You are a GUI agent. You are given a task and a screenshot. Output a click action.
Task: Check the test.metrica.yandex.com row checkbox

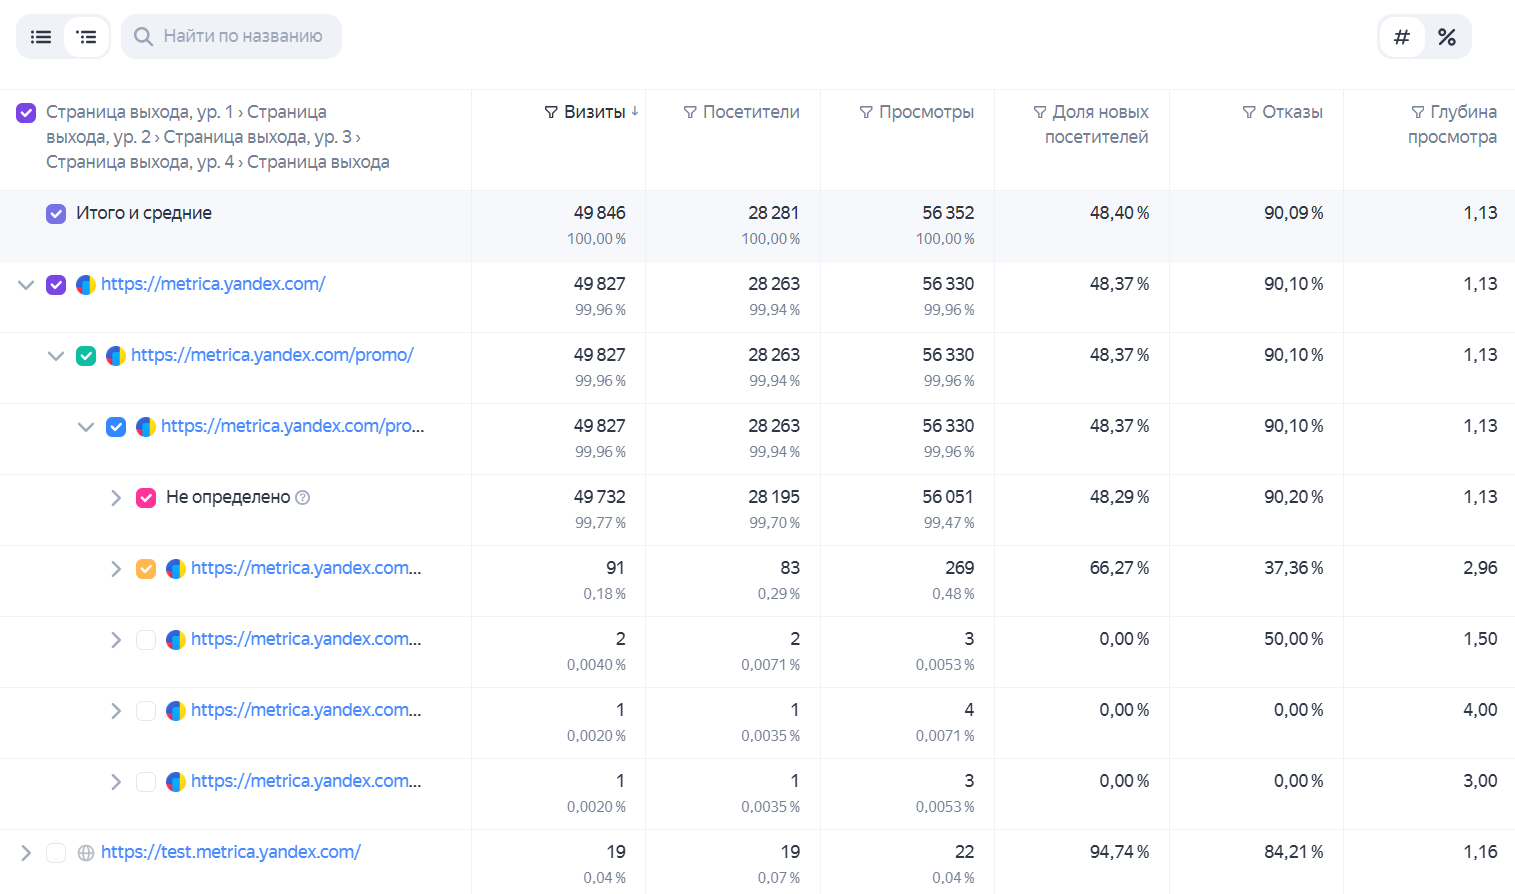pos(56,853)
